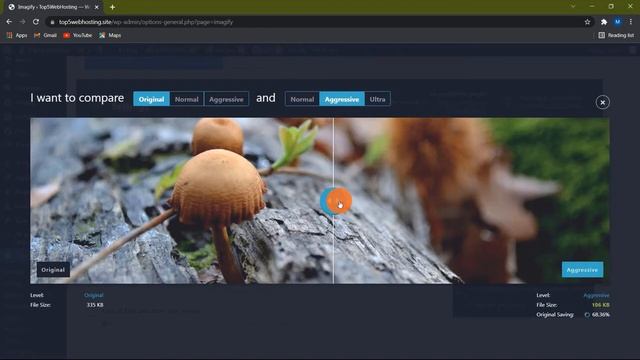Screen dimensions: 640x360
Task: Bookmark this page with the star icon
Action: tap(587, 22)
